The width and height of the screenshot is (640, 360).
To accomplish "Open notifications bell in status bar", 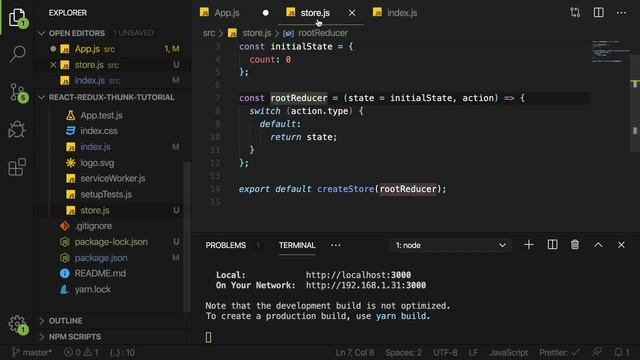I will coord(622,352).
